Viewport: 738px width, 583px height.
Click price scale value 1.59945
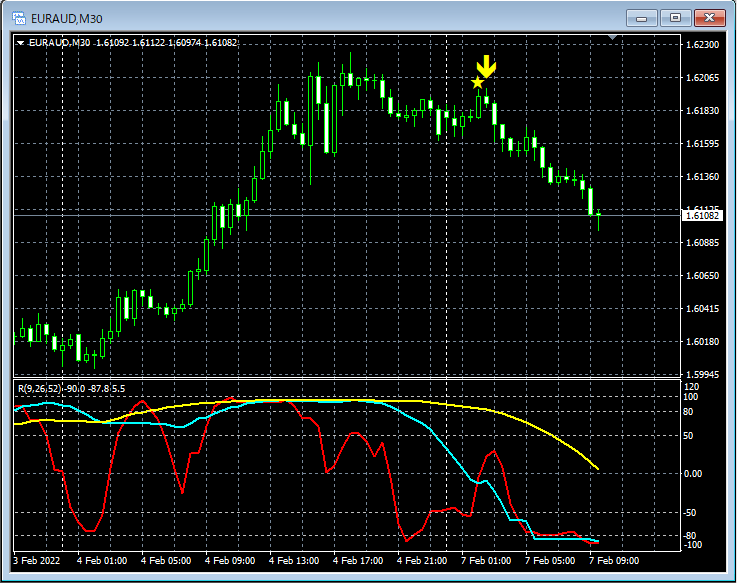tap(703, 375)
